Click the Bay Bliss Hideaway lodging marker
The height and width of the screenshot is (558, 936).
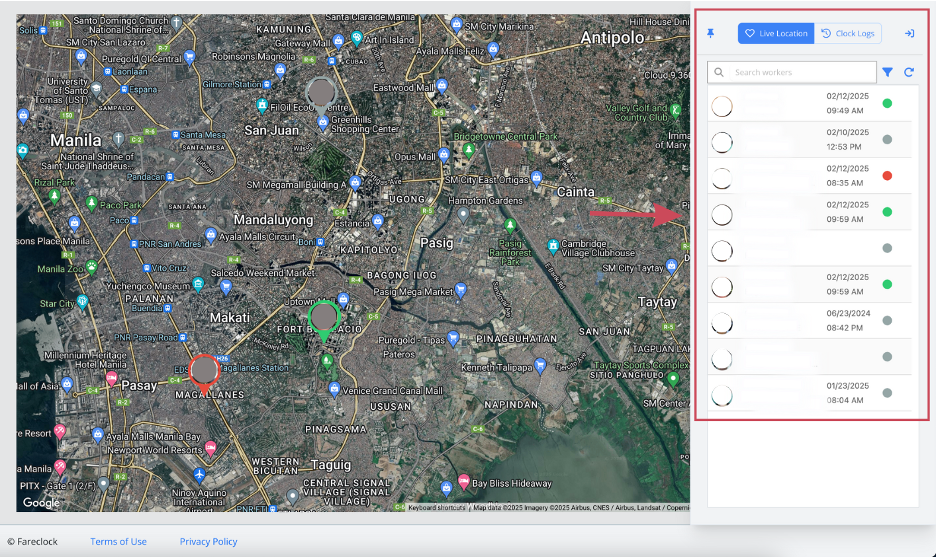point(463,481)
